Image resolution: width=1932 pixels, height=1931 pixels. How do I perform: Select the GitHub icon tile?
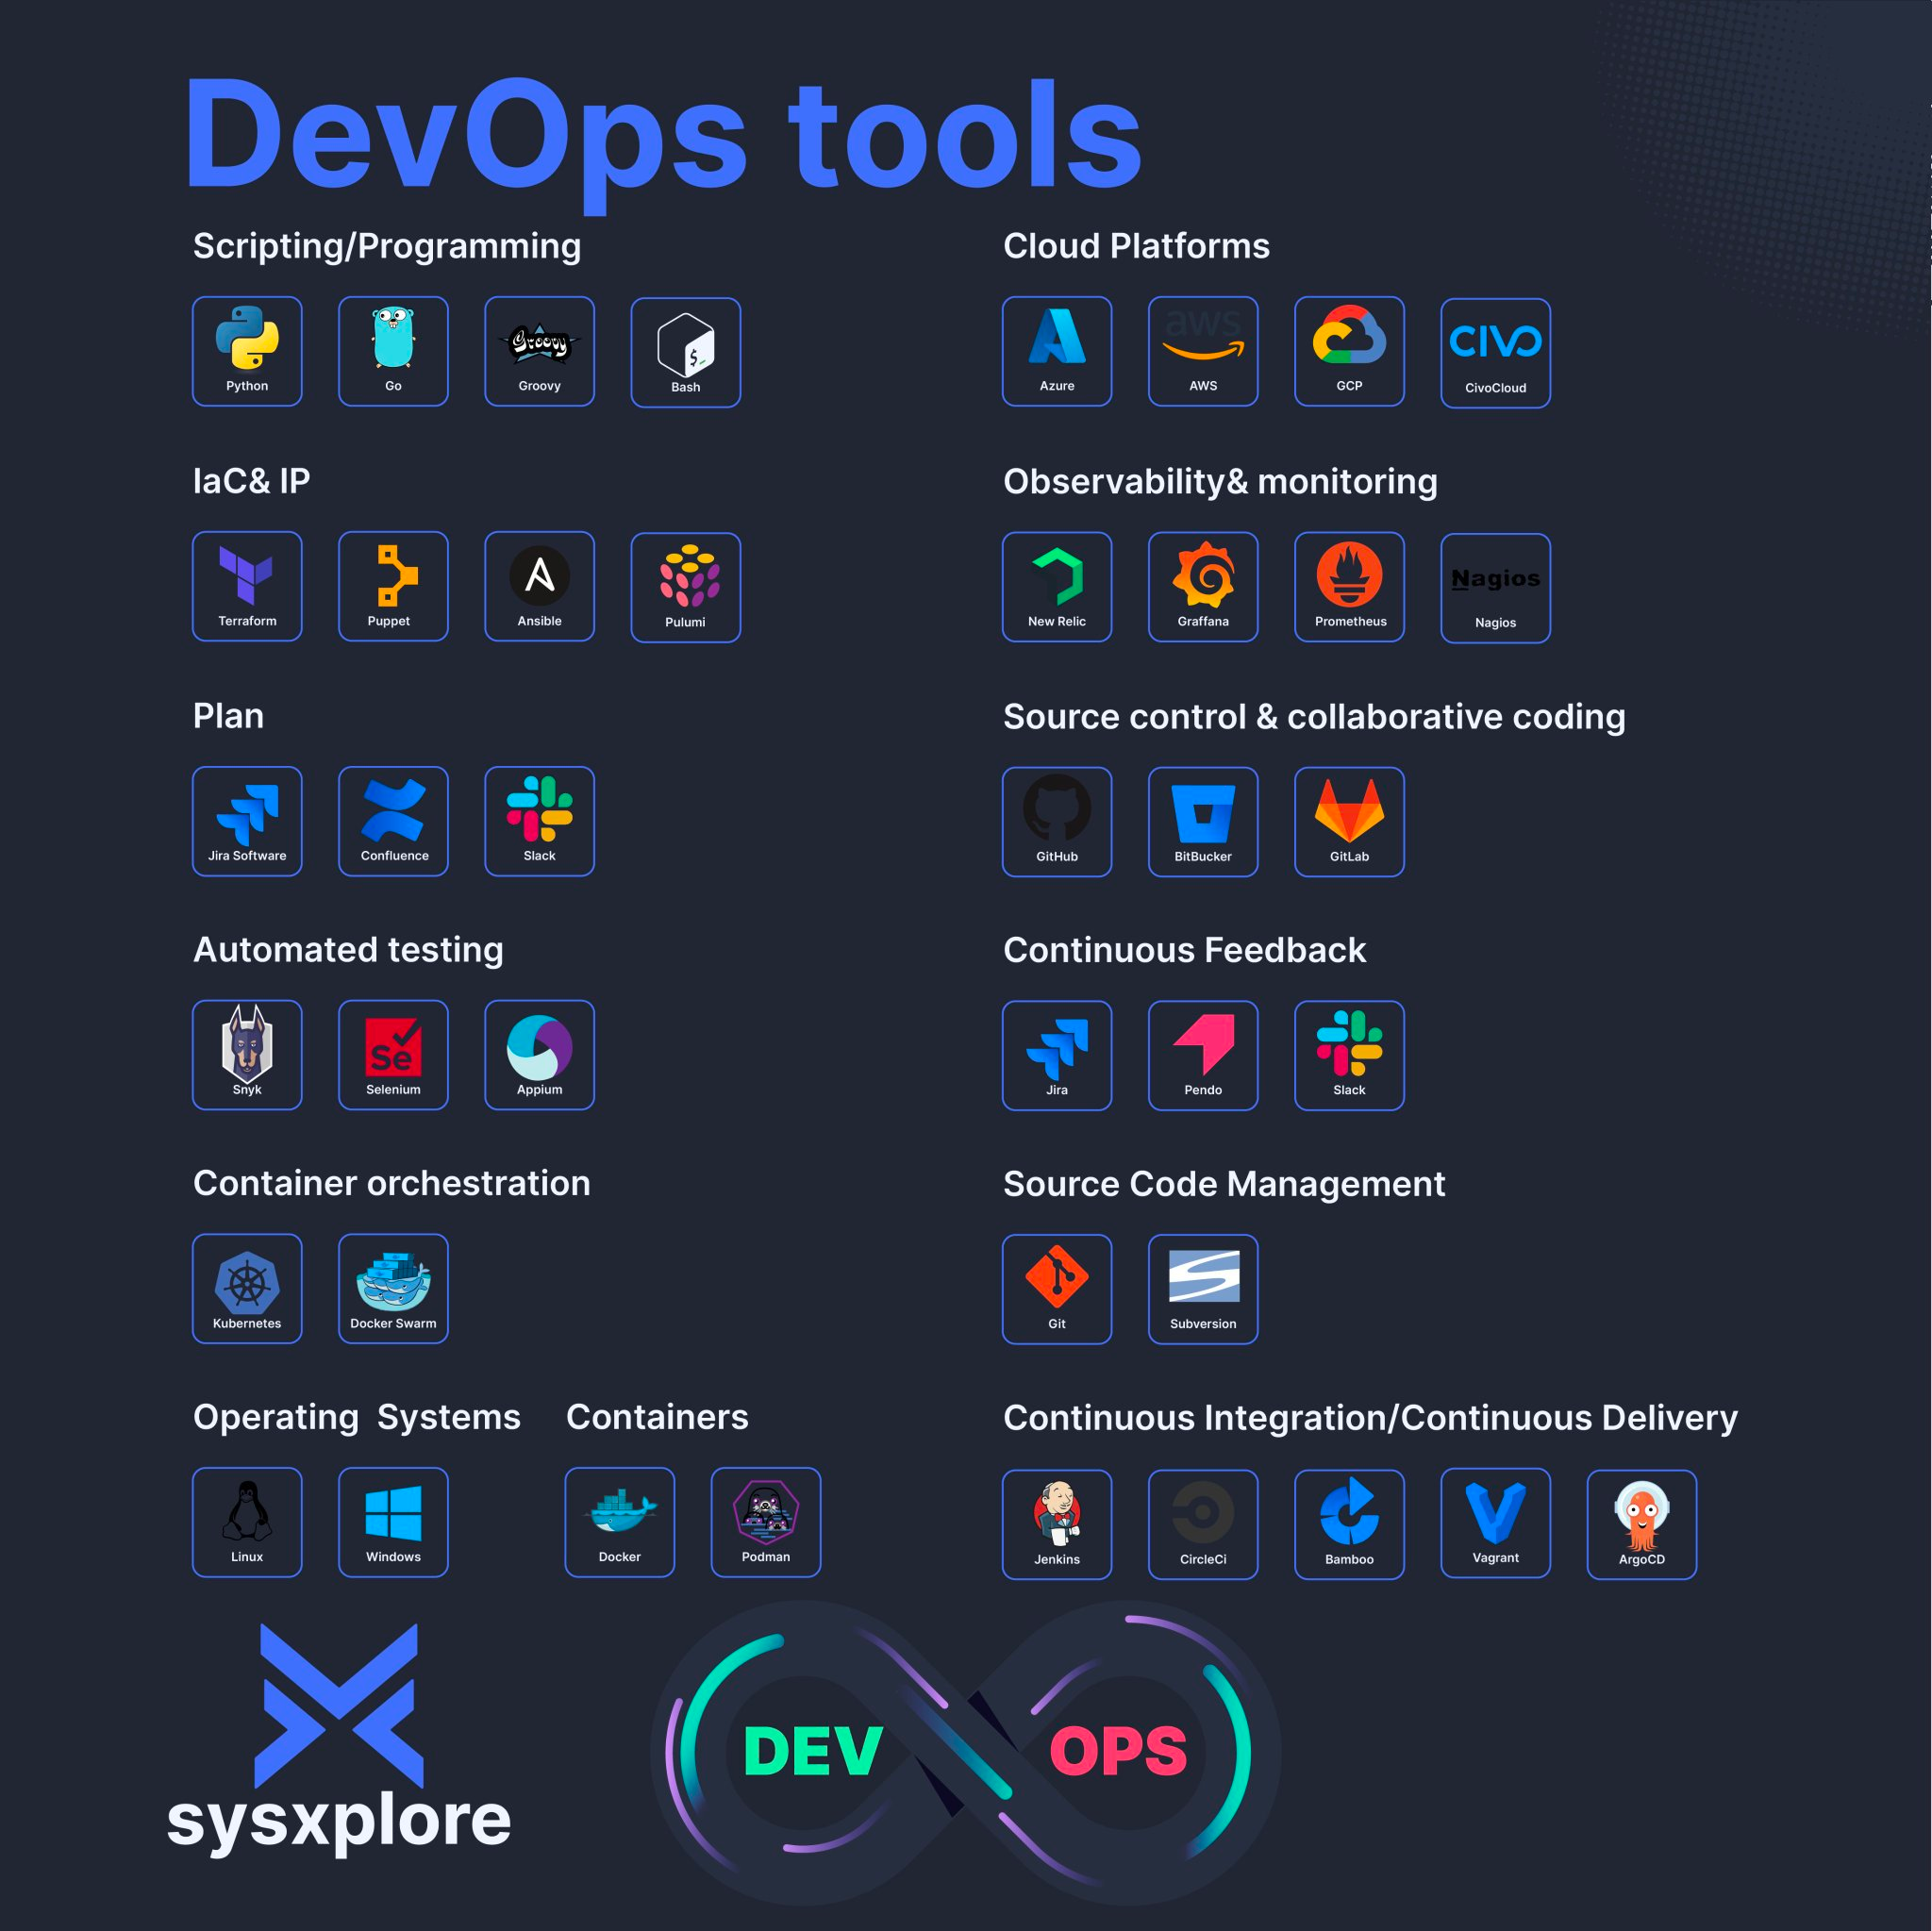click(1057, 822)
